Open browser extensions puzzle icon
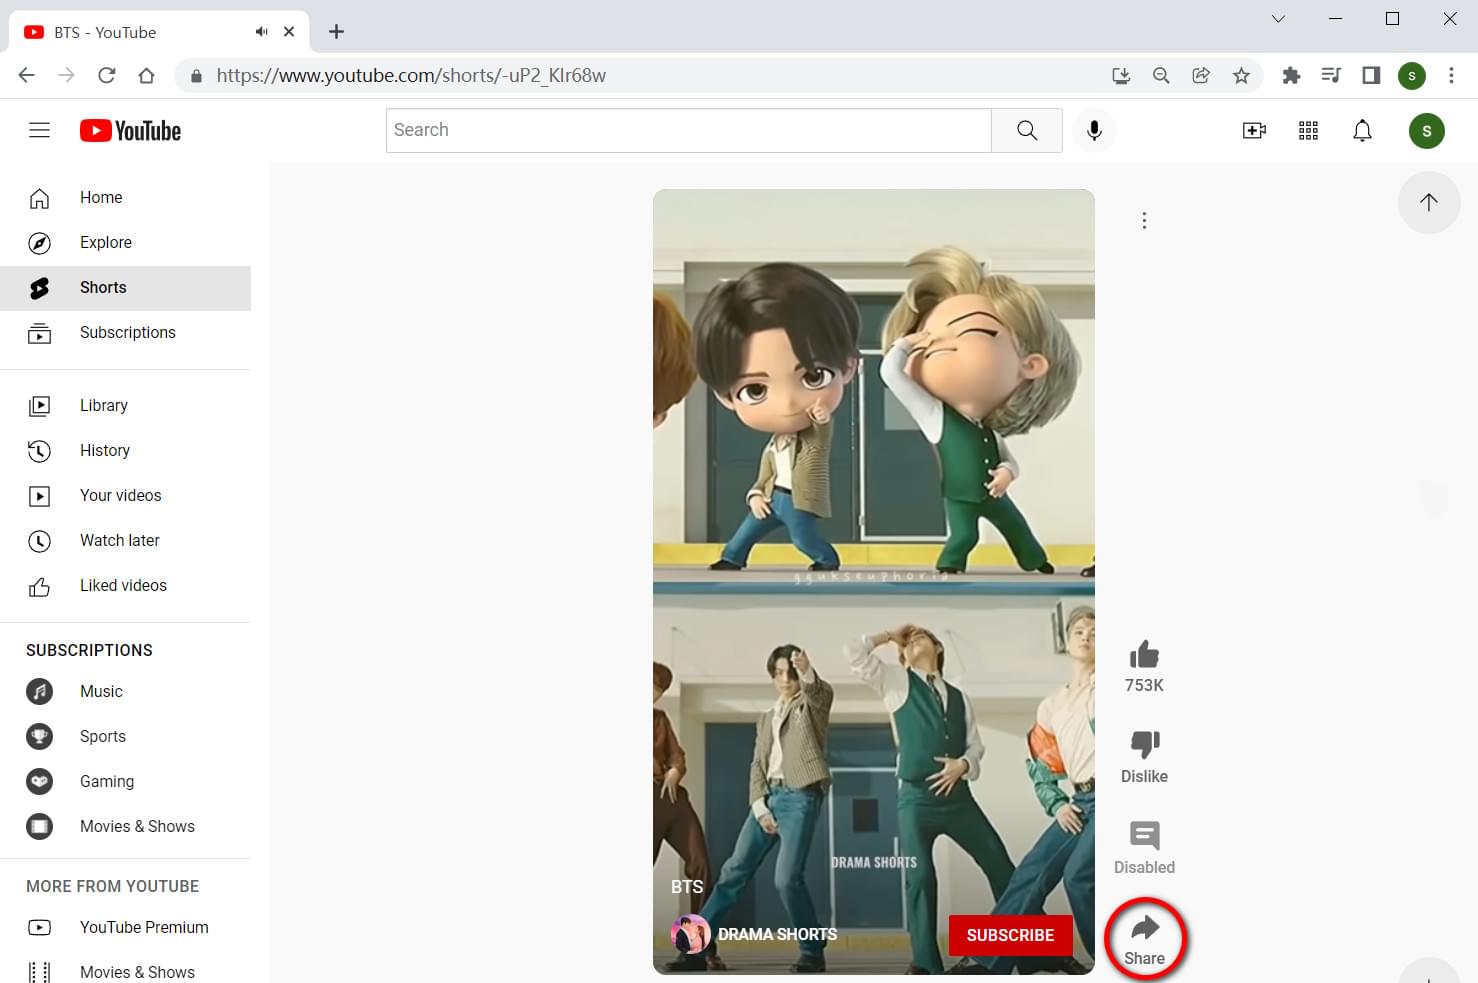1478x983 pixels. pos(1291,75)
